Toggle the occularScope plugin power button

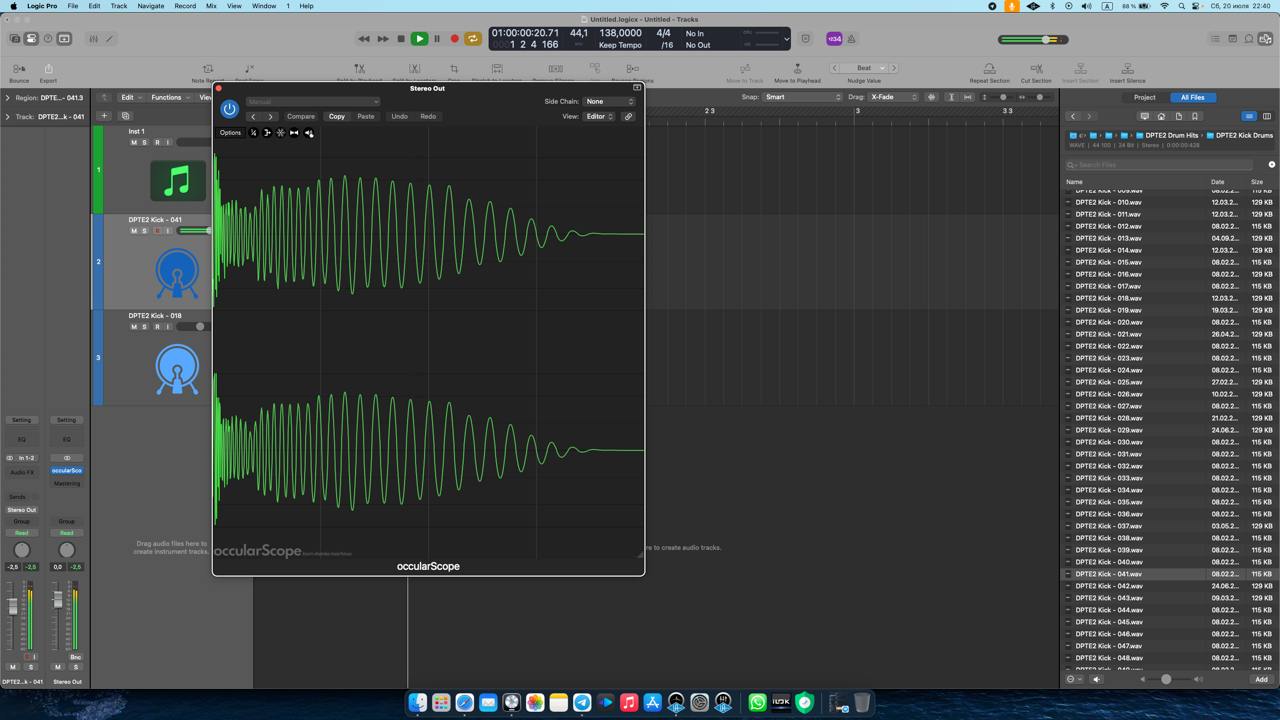pos(229,109)
